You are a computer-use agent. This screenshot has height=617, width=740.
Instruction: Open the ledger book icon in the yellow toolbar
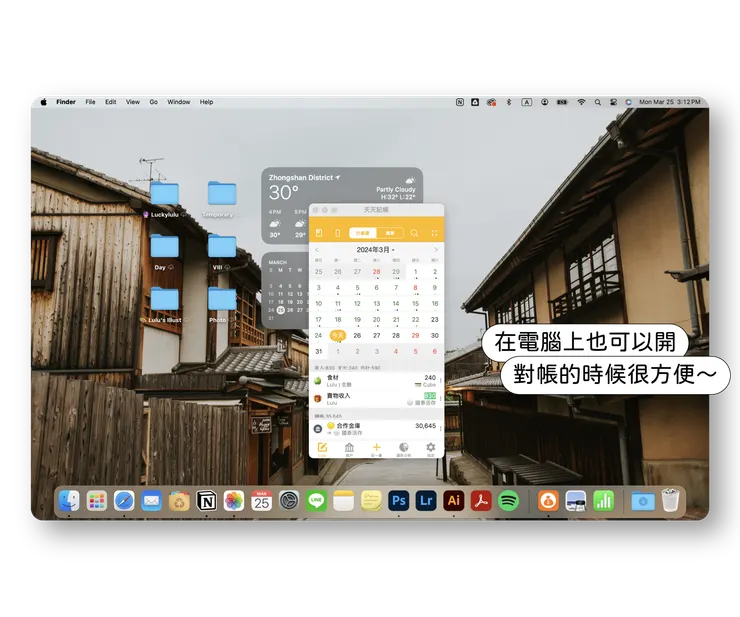[x=319, y=233]
